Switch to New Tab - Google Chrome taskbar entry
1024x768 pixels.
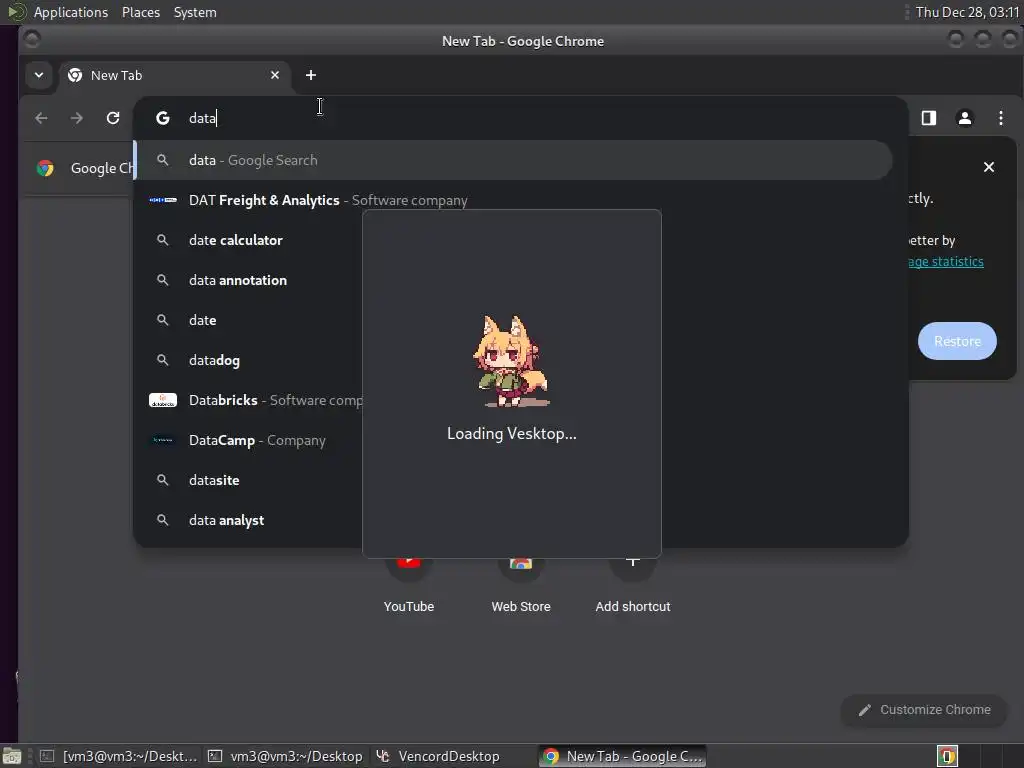623,756
